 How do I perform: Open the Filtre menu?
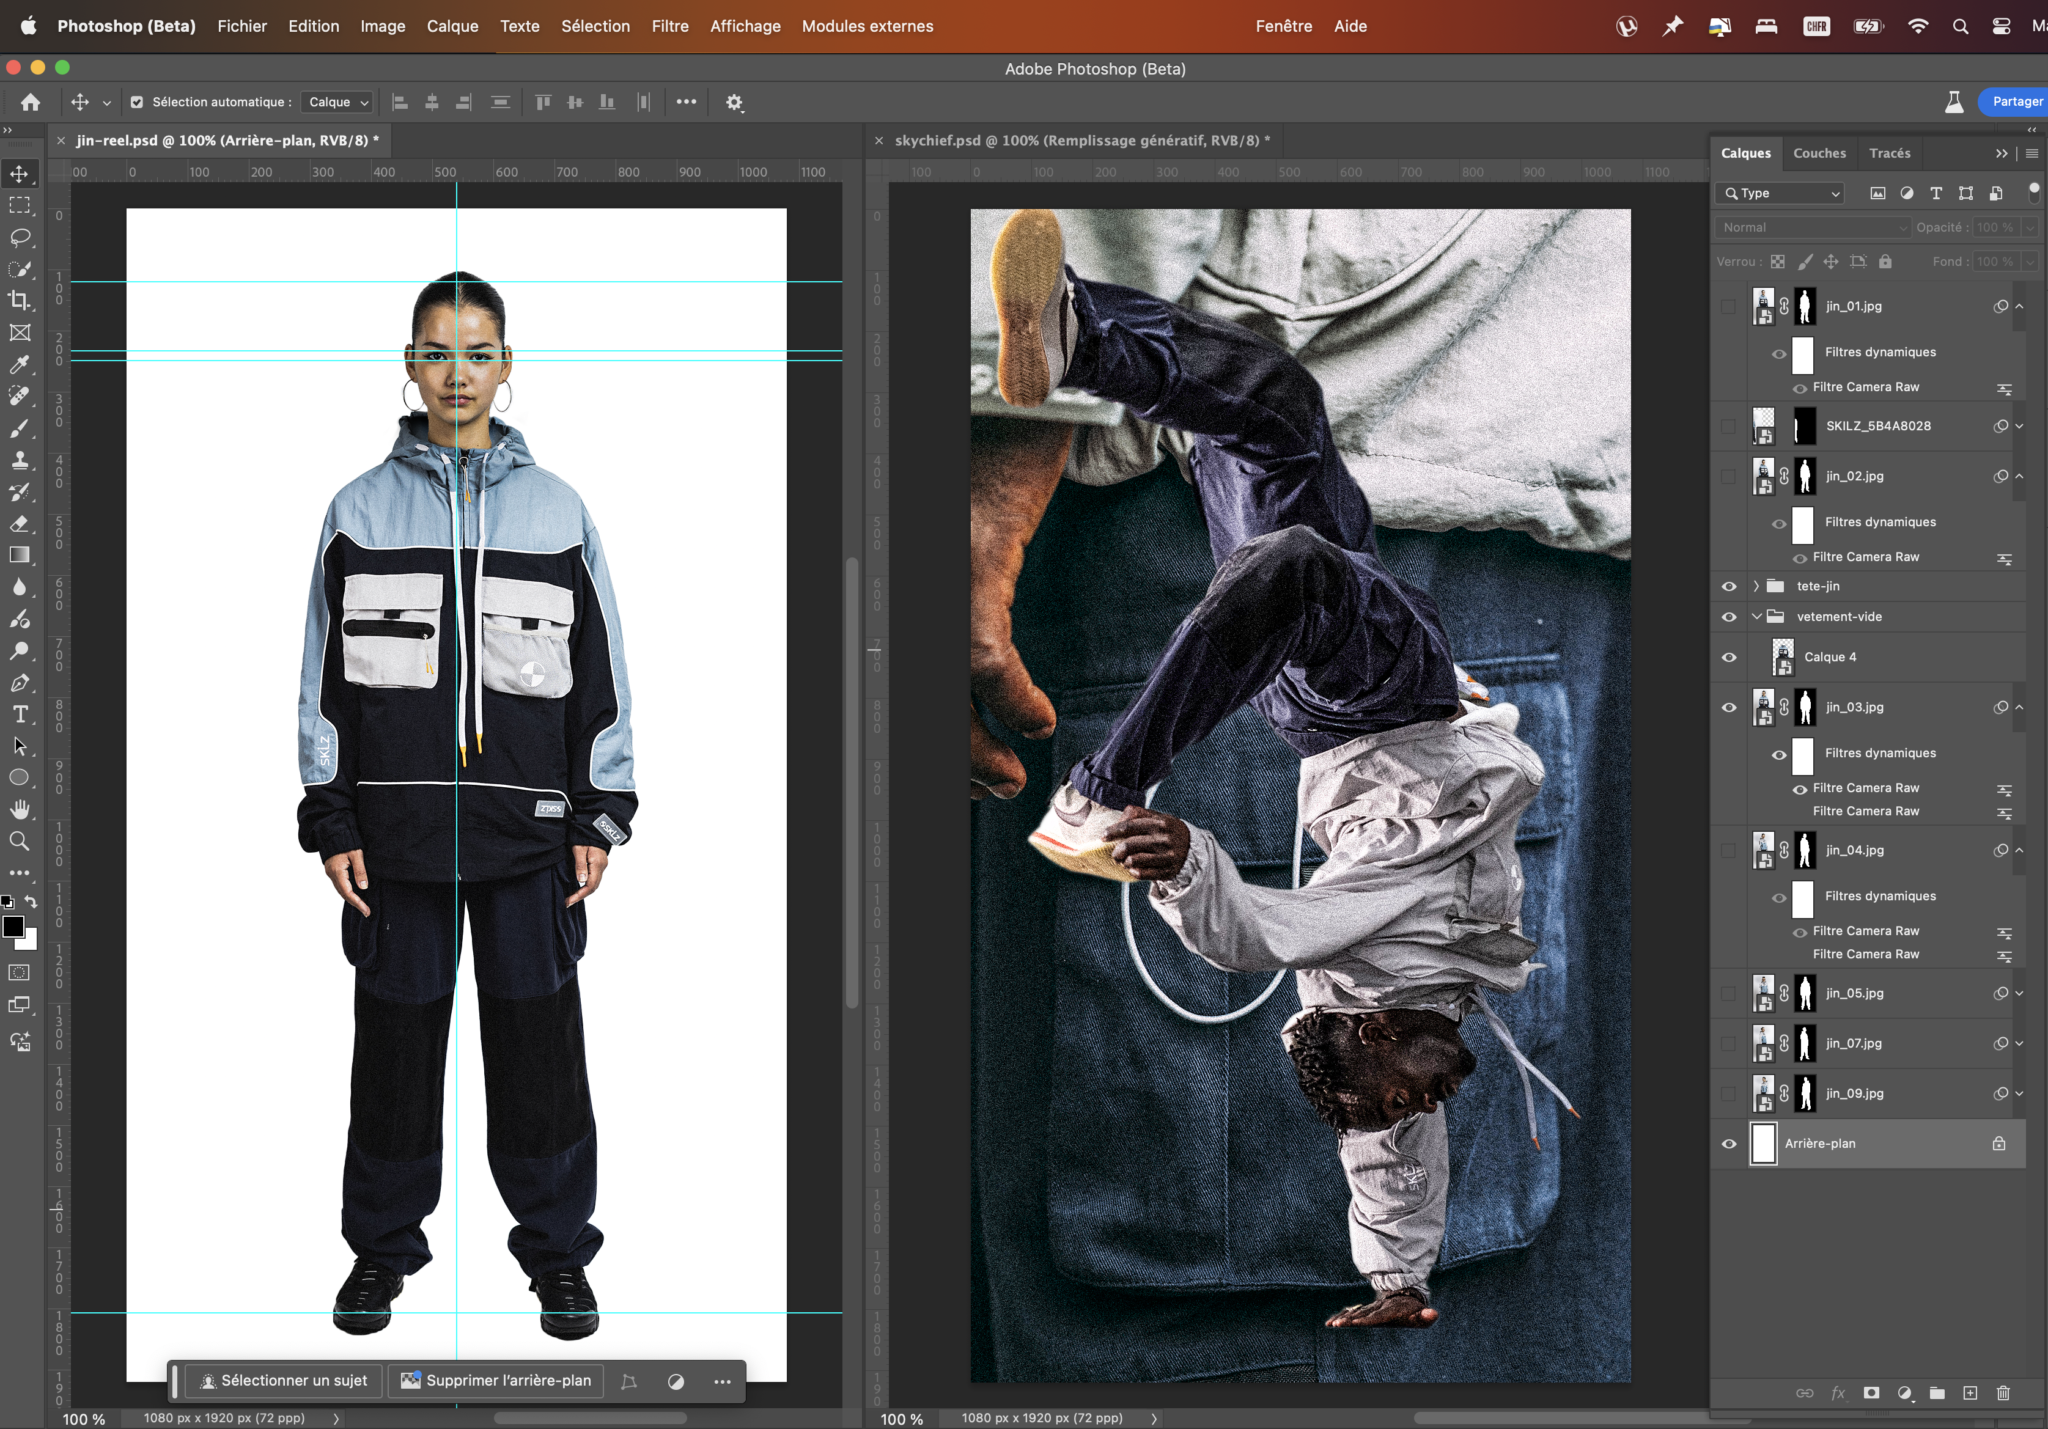tap(670, 26)
